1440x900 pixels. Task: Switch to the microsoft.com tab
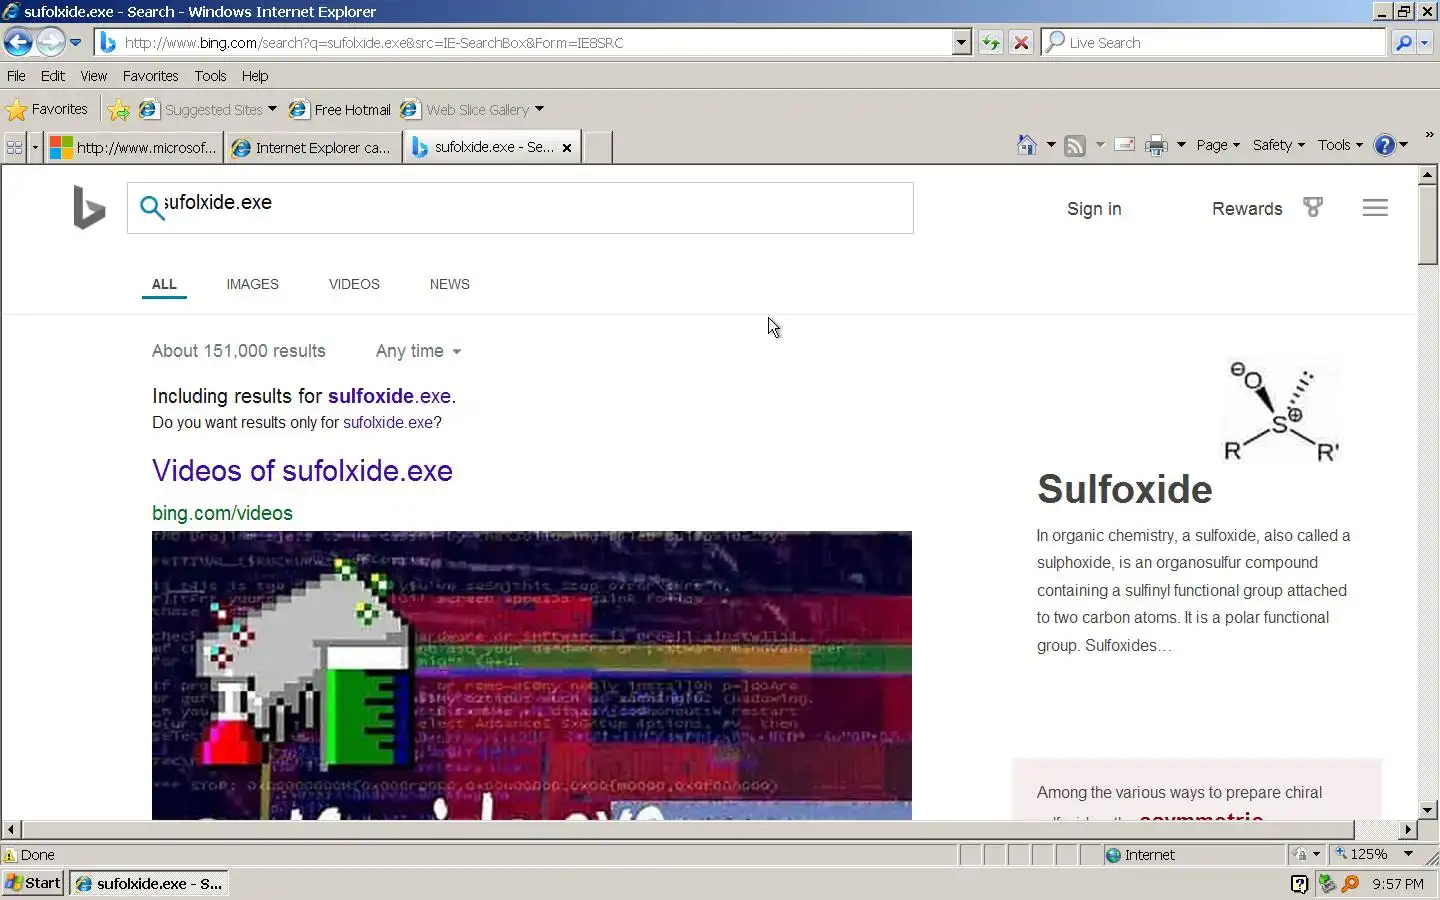pyautogui.click(x=134, y=147)
